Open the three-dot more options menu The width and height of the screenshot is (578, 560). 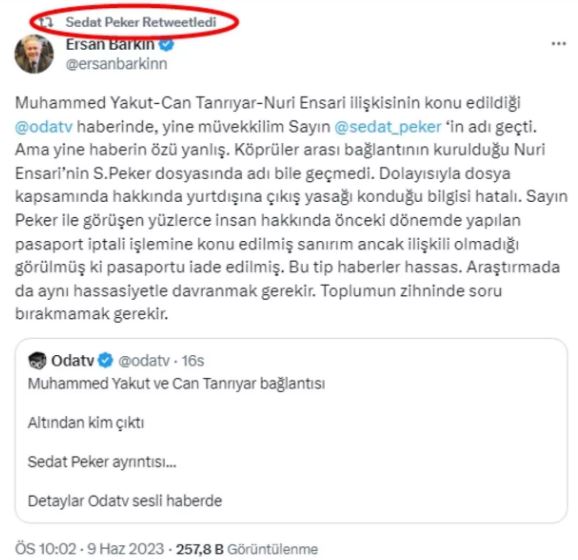tap(558, 44)
